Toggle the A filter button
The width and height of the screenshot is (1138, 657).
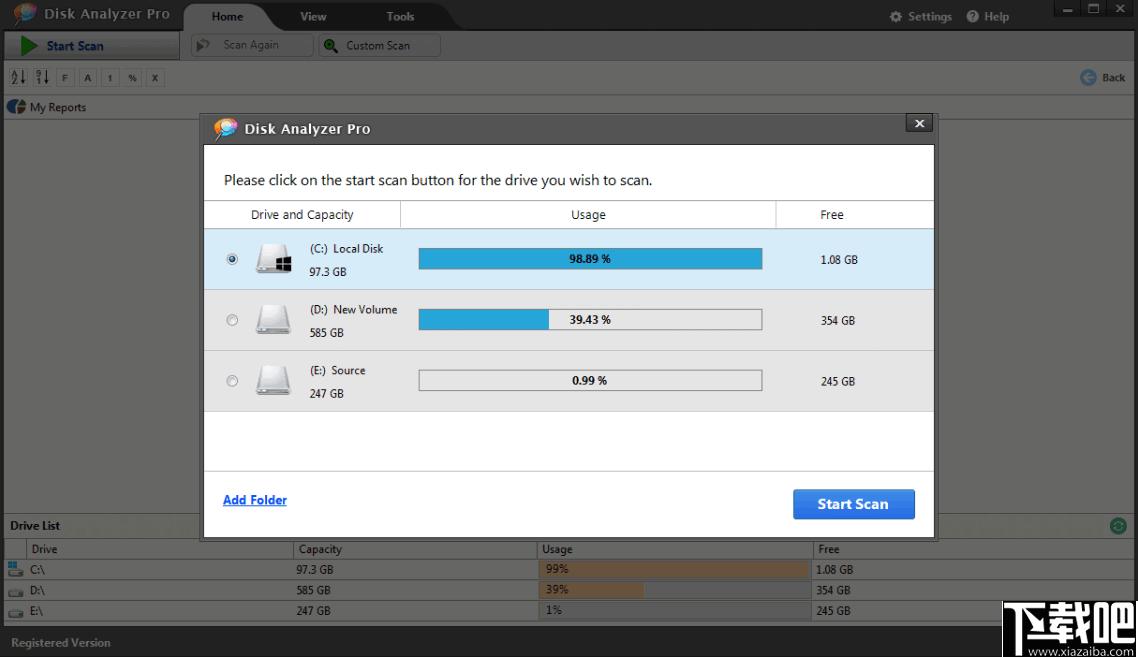pyautogui.click(x=87, y=78)
